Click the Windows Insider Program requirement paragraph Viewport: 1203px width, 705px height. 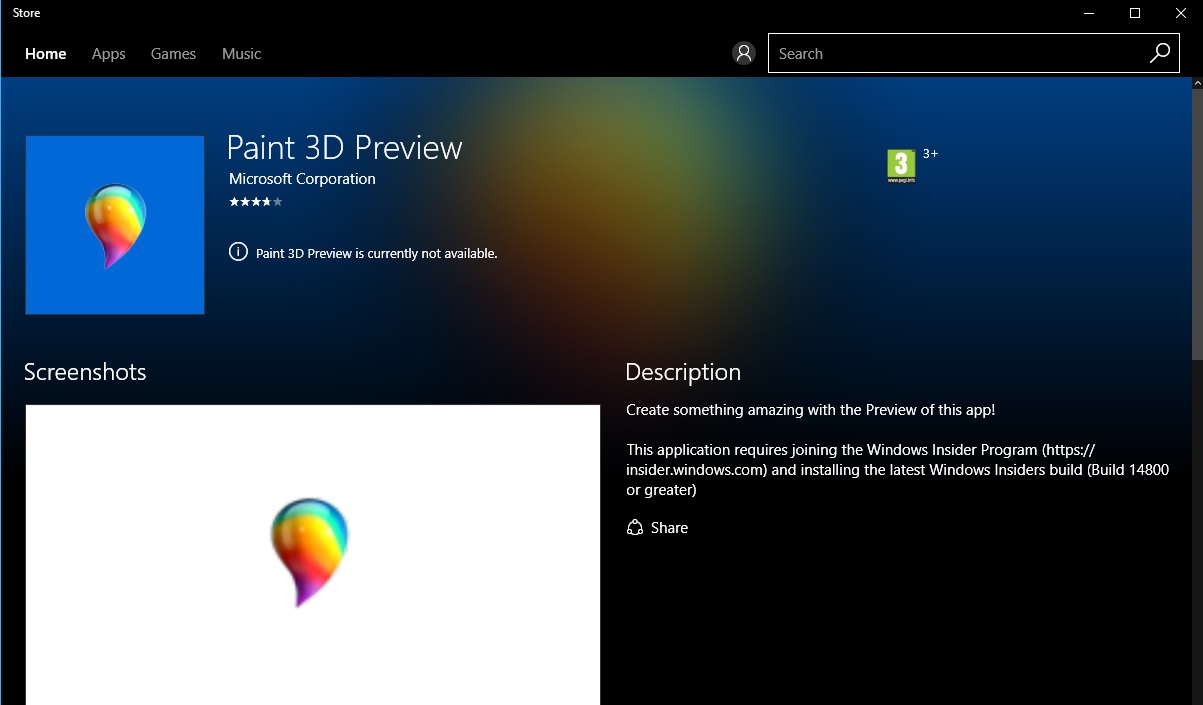(898, 470)
